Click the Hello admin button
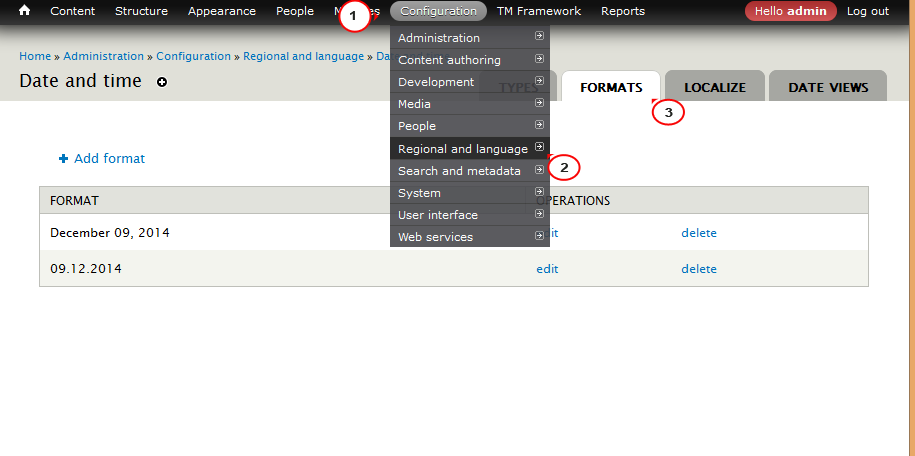This screenshot has width=915, height=456. click(791, 11)
